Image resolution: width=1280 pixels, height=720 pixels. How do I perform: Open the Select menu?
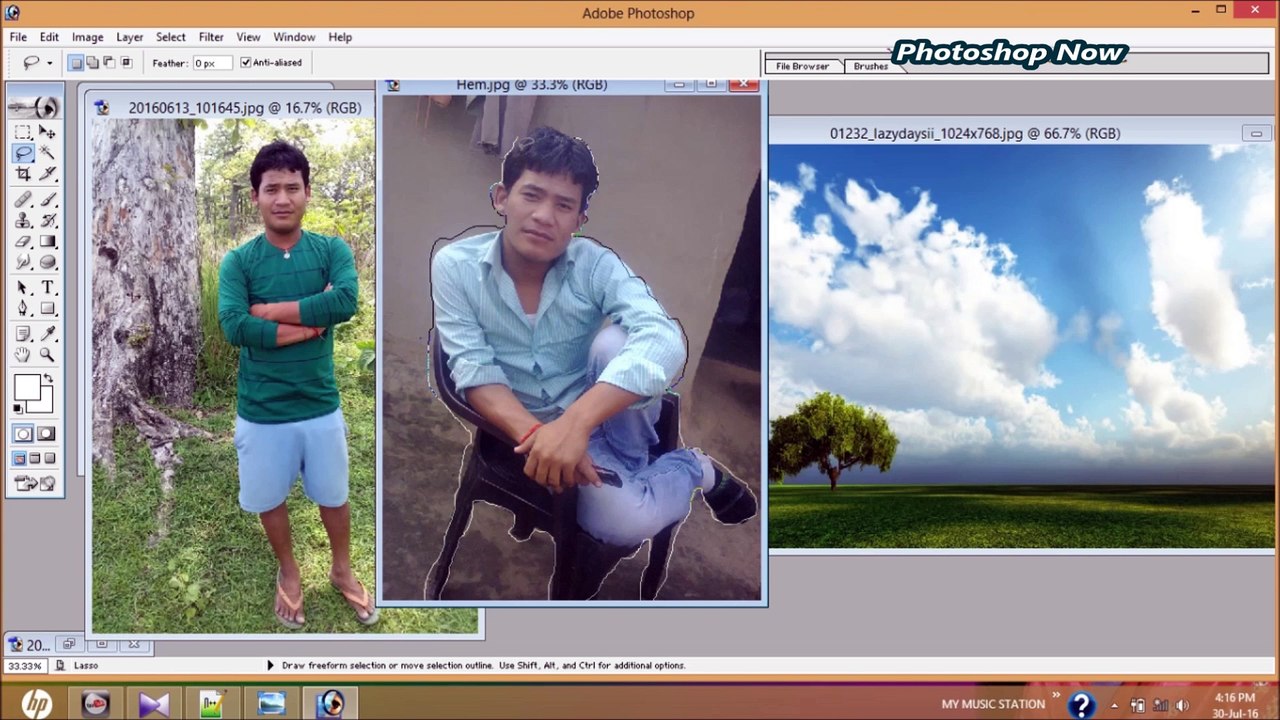pos(171,37)
